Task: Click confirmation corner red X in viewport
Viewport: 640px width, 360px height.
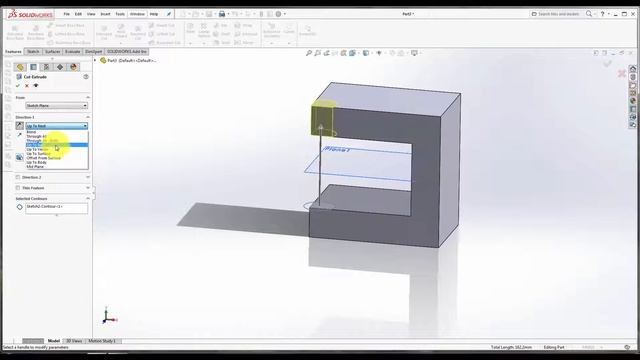Action: click(622, 73)
